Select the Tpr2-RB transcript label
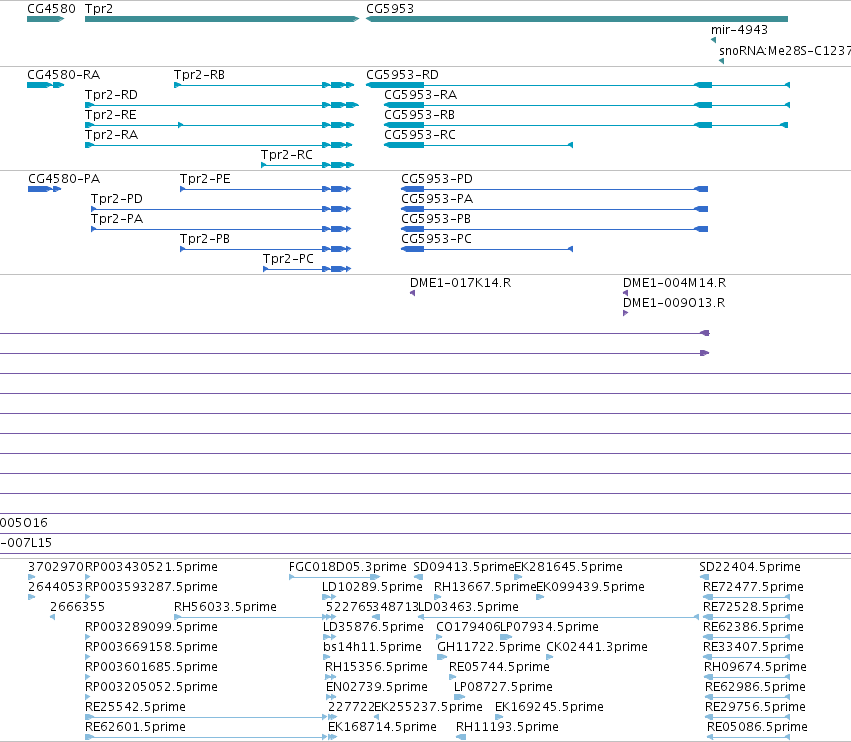 click(199, 75)
